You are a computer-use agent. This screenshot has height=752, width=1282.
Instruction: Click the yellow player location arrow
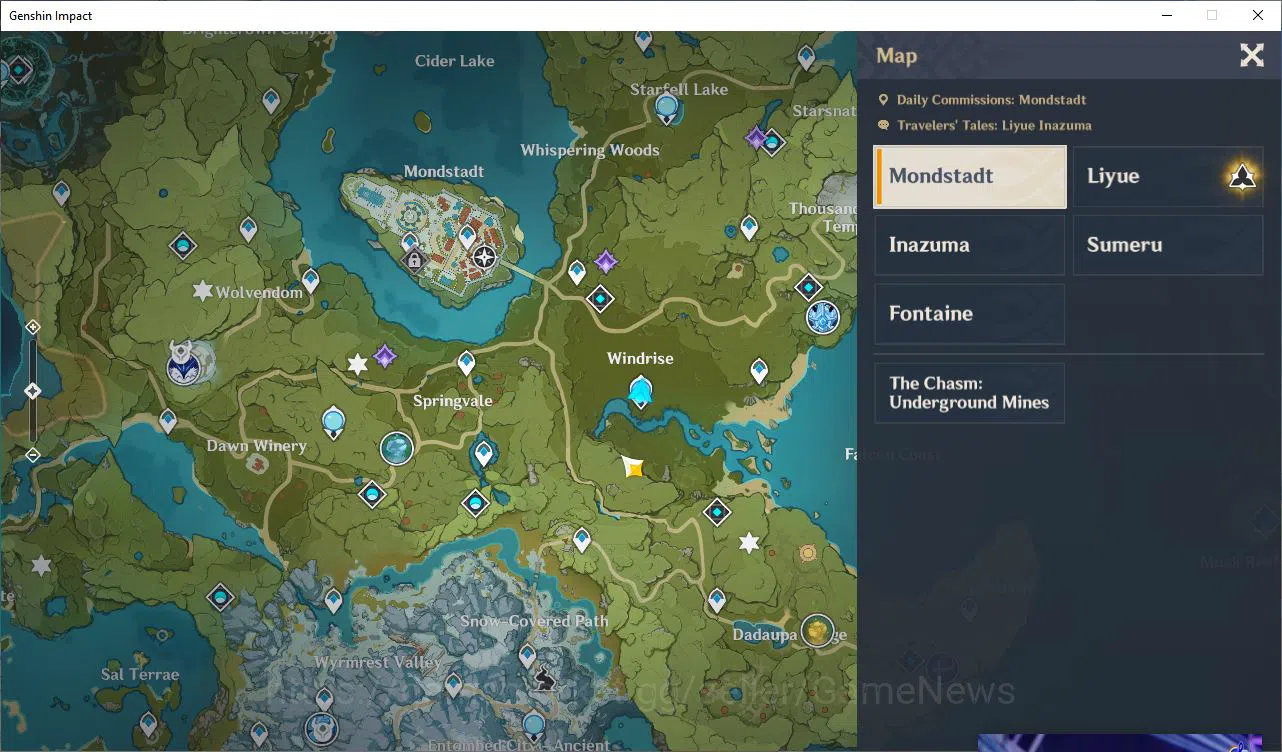pos(633,467)
